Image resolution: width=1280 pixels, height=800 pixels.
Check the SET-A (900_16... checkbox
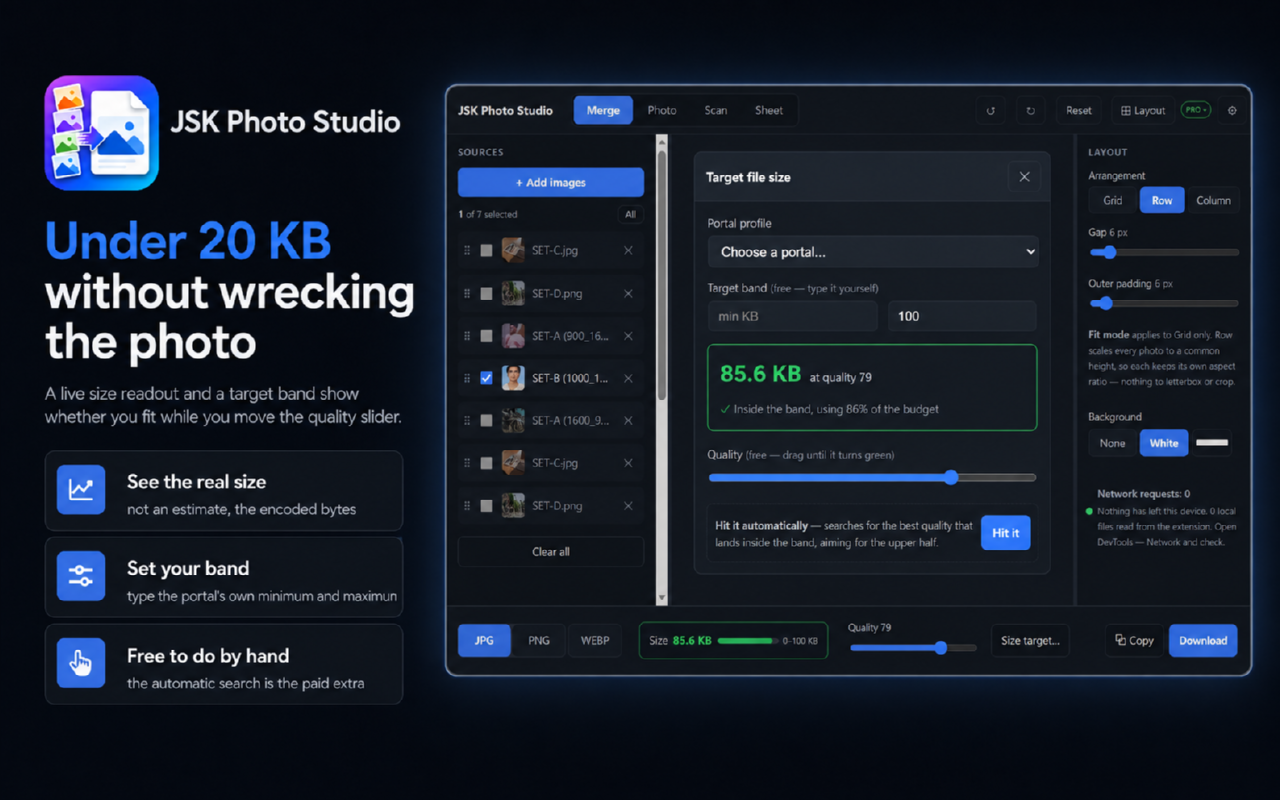(486, 336)
